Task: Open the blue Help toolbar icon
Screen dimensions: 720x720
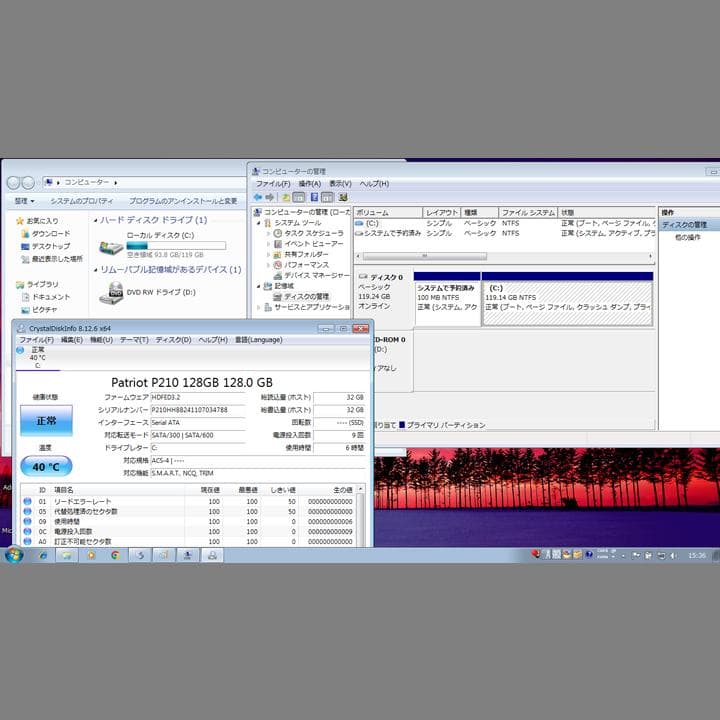Action: pos(314,197)
